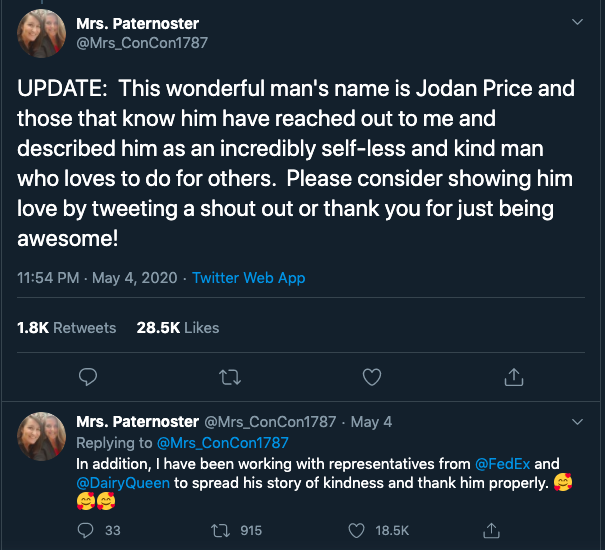Open Mrs. Paternoster's profile picture on main tweet
Viewport: 605px width, 550px height.
pos(42,33)
